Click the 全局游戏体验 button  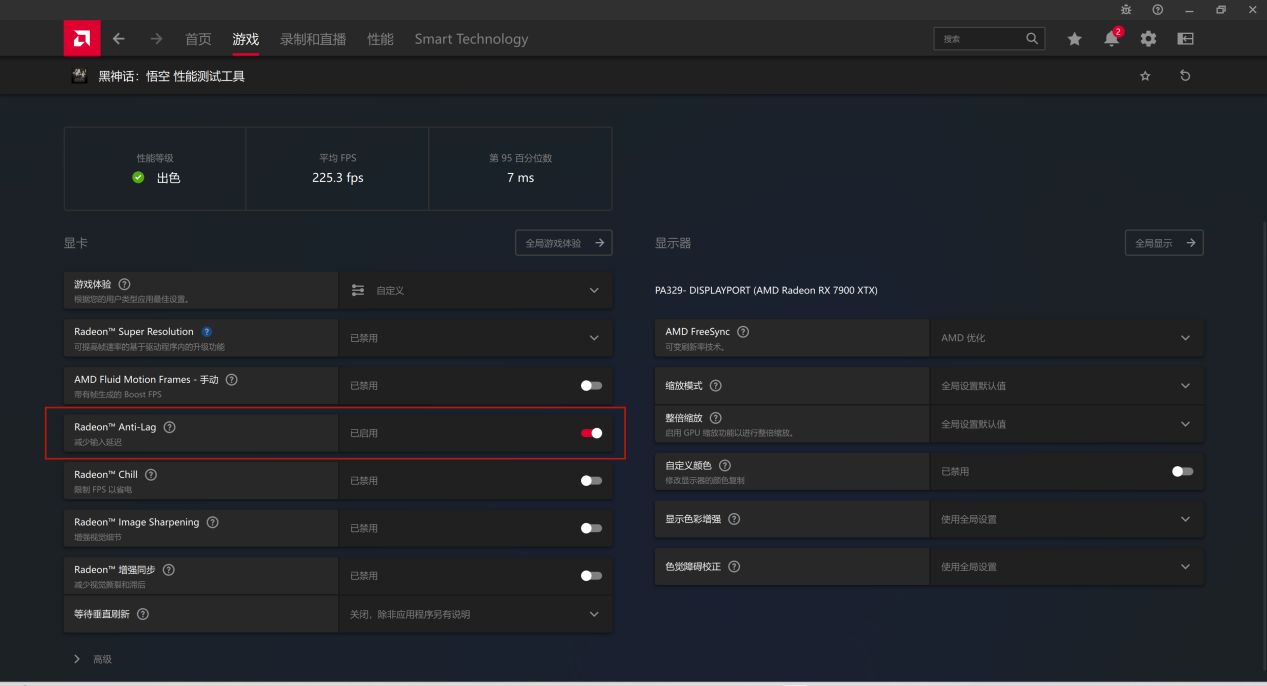point(563,242)
